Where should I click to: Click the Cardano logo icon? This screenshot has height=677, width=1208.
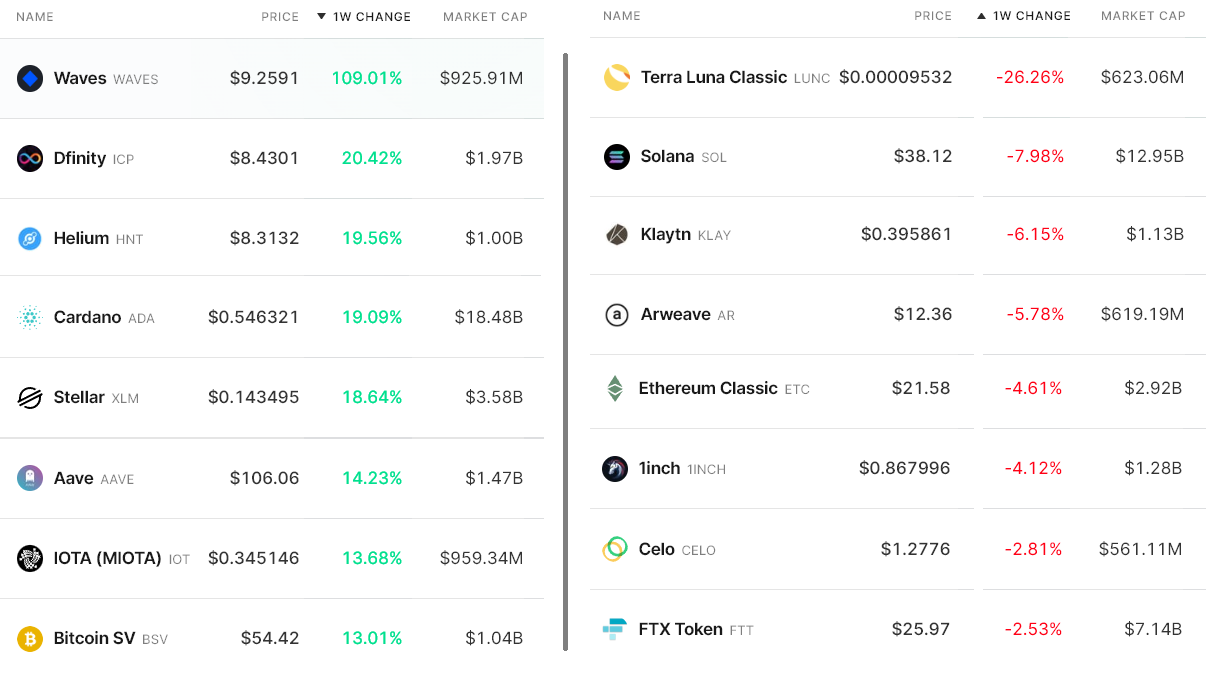(30, 317)
